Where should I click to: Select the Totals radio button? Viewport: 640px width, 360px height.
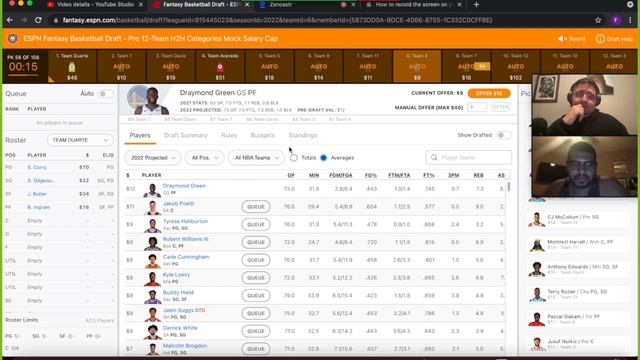point(294,158)
